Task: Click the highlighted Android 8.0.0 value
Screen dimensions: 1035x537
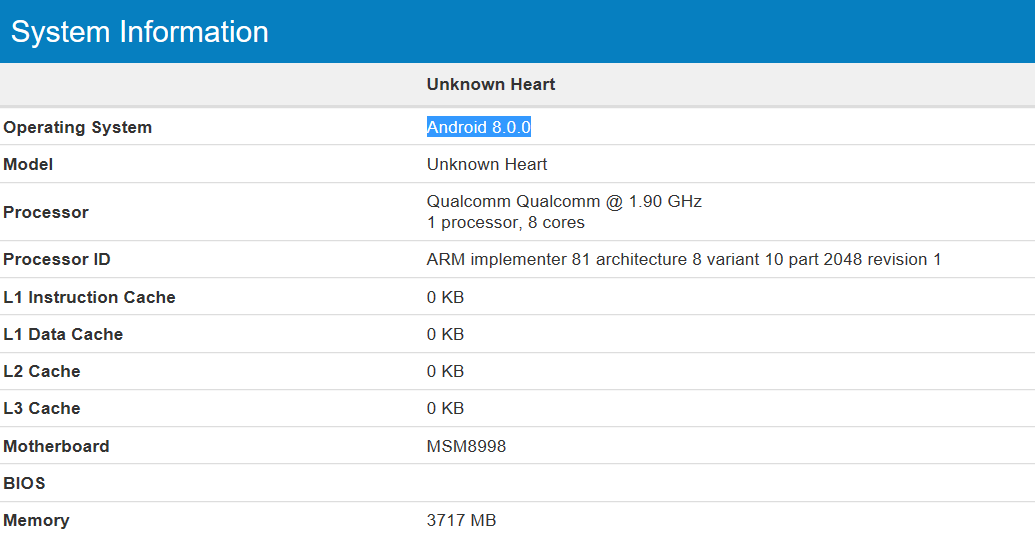Action: tap(478, 127)
